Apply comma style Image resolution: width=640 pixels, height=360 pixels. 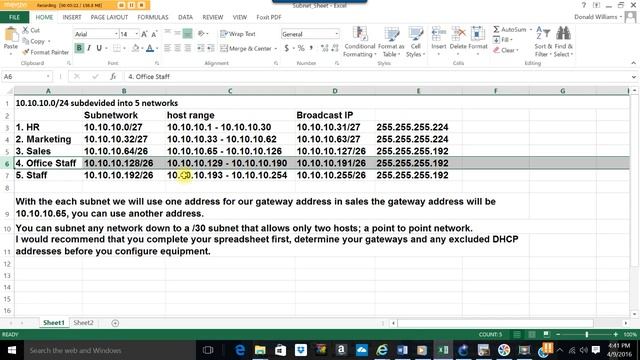tap(311, 48)
